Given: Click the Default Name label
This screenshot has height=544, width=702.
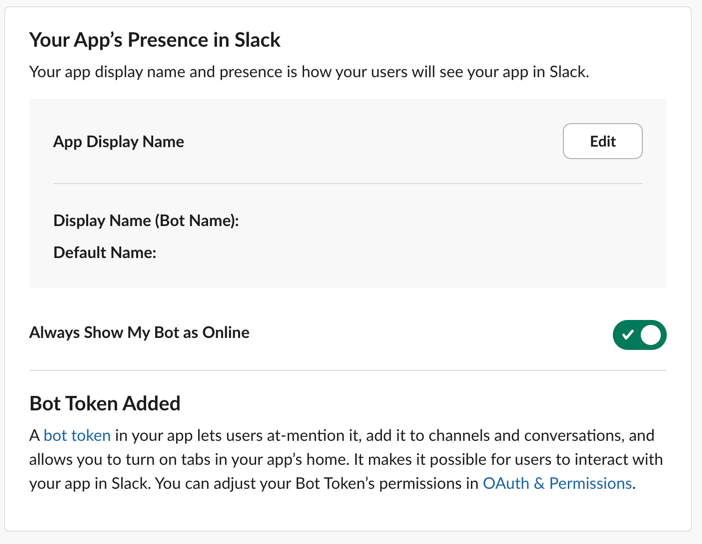Looking at the screenshot, I should click(x=104, y=252).
